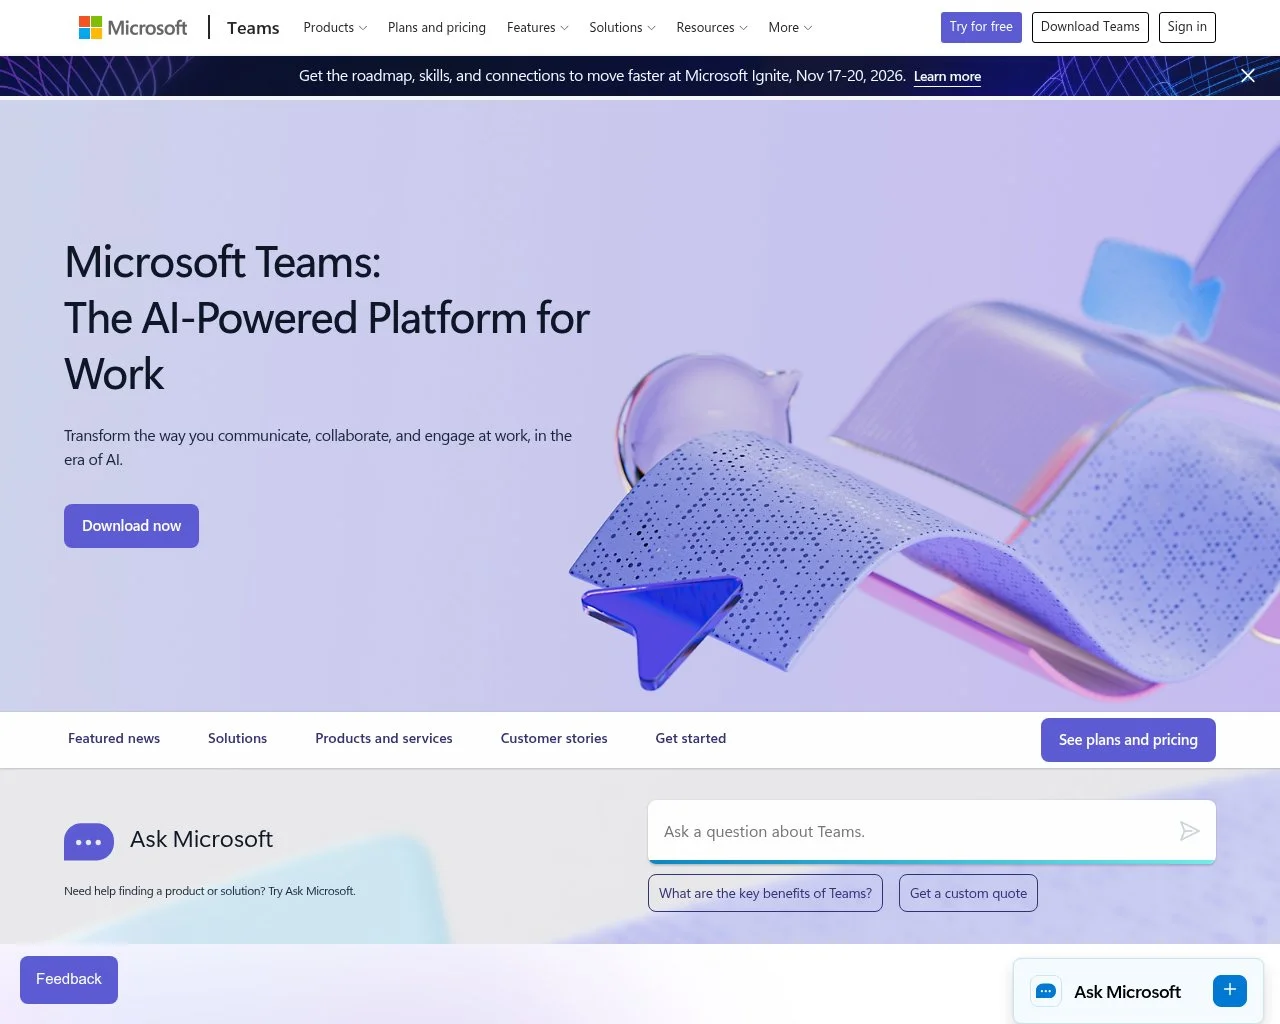
Task: Follow the Learn more link in banner
Action: [947, 77]
